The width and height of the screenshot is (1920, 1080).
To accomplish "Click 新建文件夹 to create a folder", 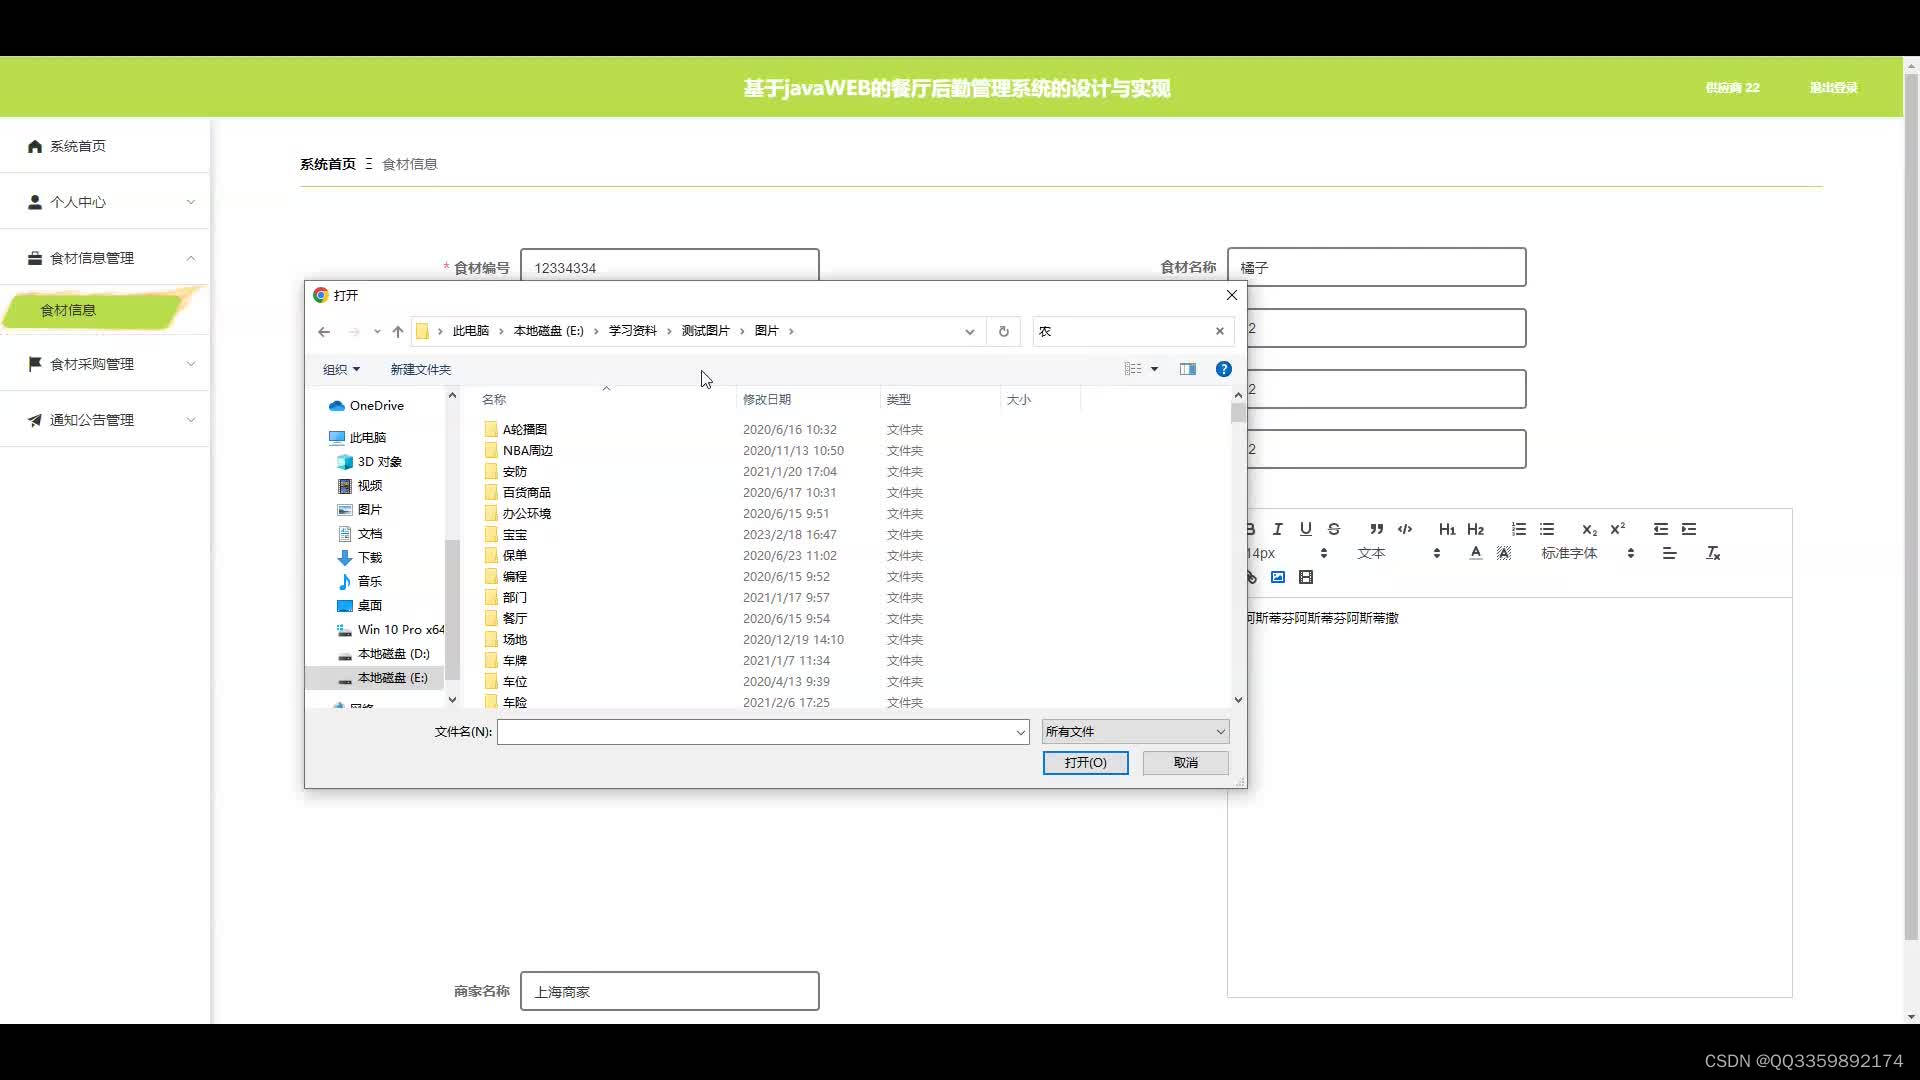I will 420,369.
